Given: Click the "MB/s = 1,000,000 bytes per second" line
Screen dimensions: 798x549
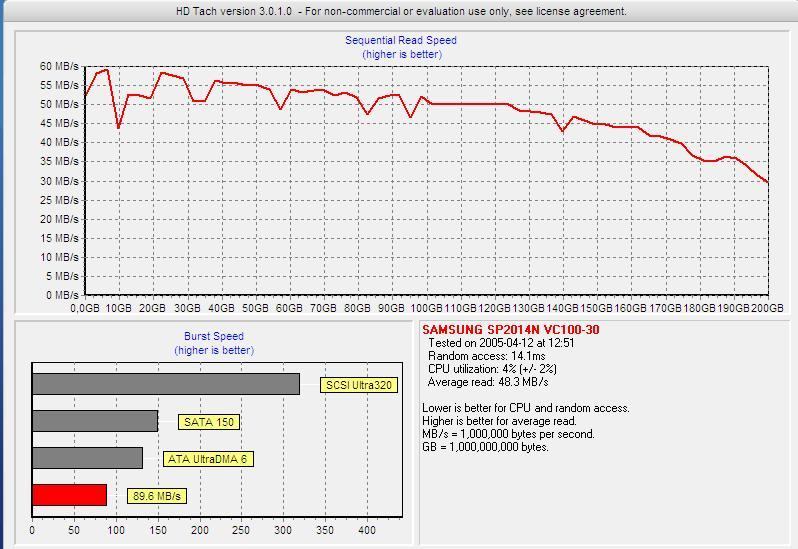Looking at the screenshot, I should tap(508, 434).
